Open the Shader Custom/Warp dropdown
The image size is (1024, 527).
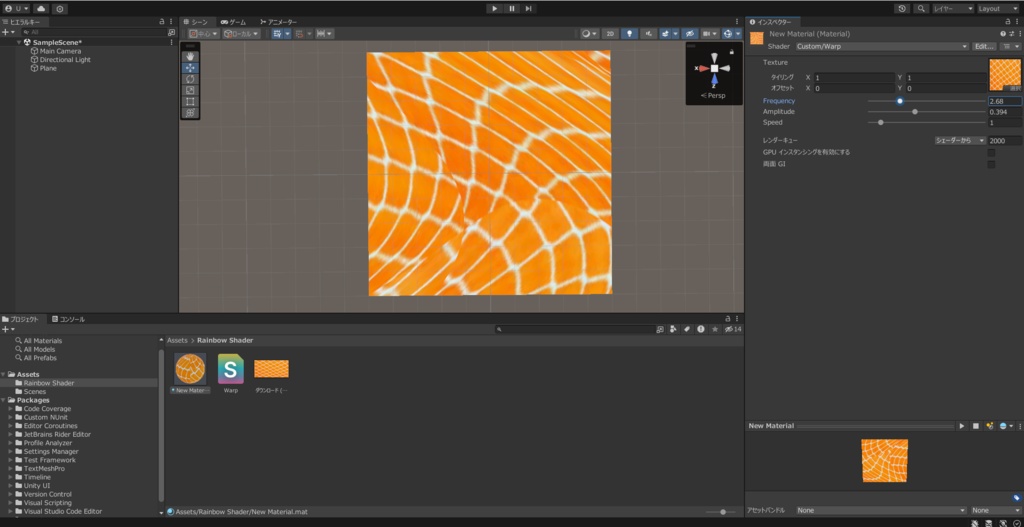[881, 46]
